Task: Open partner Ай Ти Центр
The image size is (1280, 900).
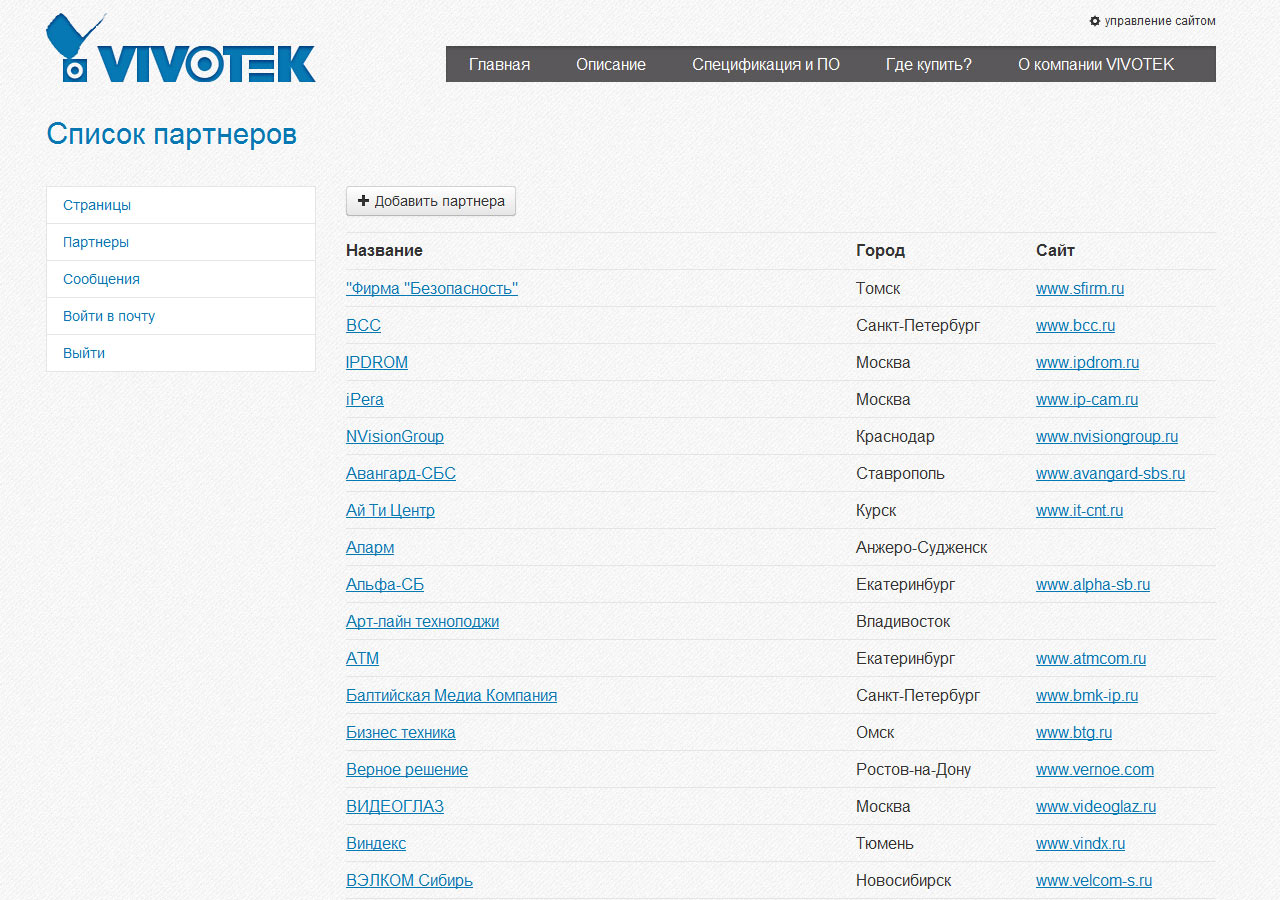Action: (390, 510)
